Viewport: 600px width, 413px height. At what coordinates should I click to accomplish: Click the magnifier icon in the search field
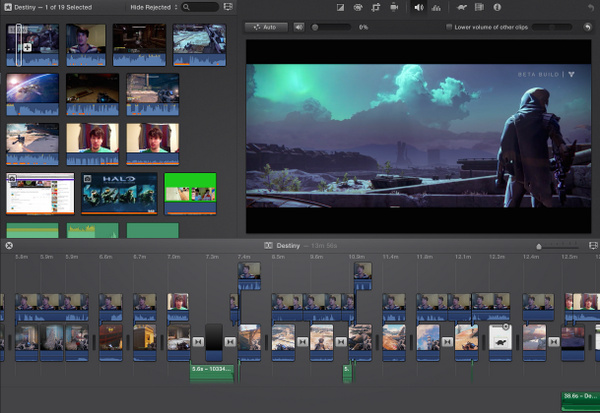(186, 7)
